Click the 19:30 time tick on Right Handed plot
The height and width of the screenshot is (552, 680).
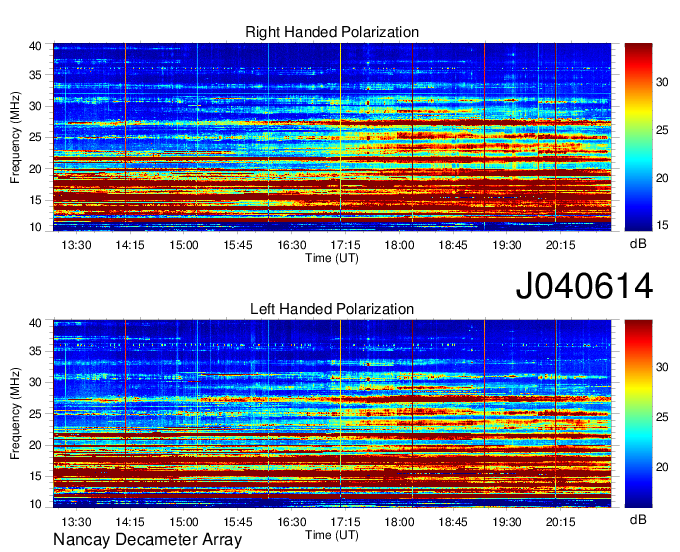pyautogui.click(x=507, y=245)
